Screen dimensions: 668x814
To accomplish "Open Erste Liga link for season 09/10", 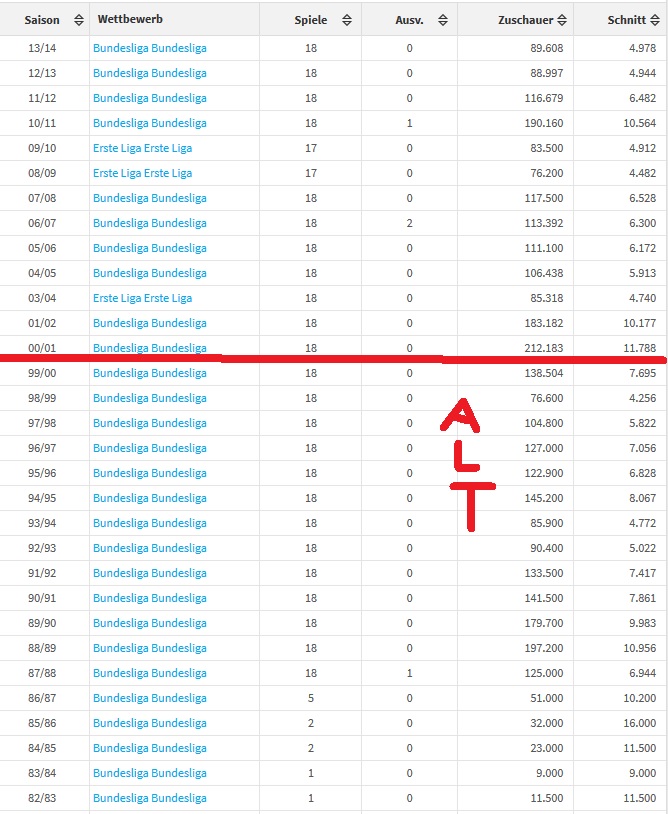I will pos(142,148).
